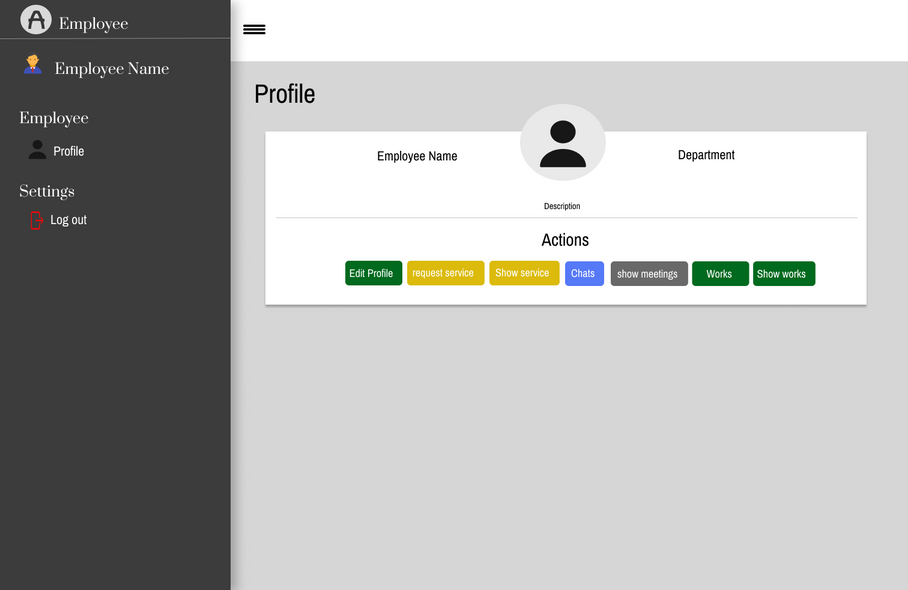
Task: Click the request service button
Action: (445, 273)
